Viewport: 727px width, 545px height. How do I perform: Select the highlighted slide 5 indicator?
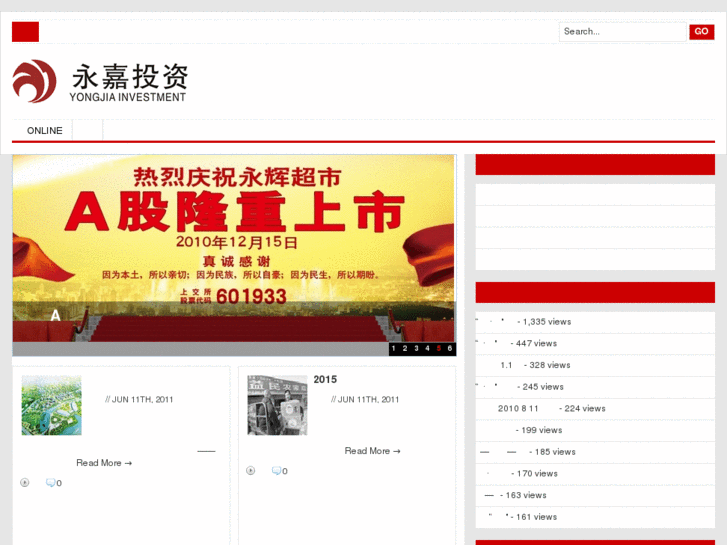tap(439, 348)
